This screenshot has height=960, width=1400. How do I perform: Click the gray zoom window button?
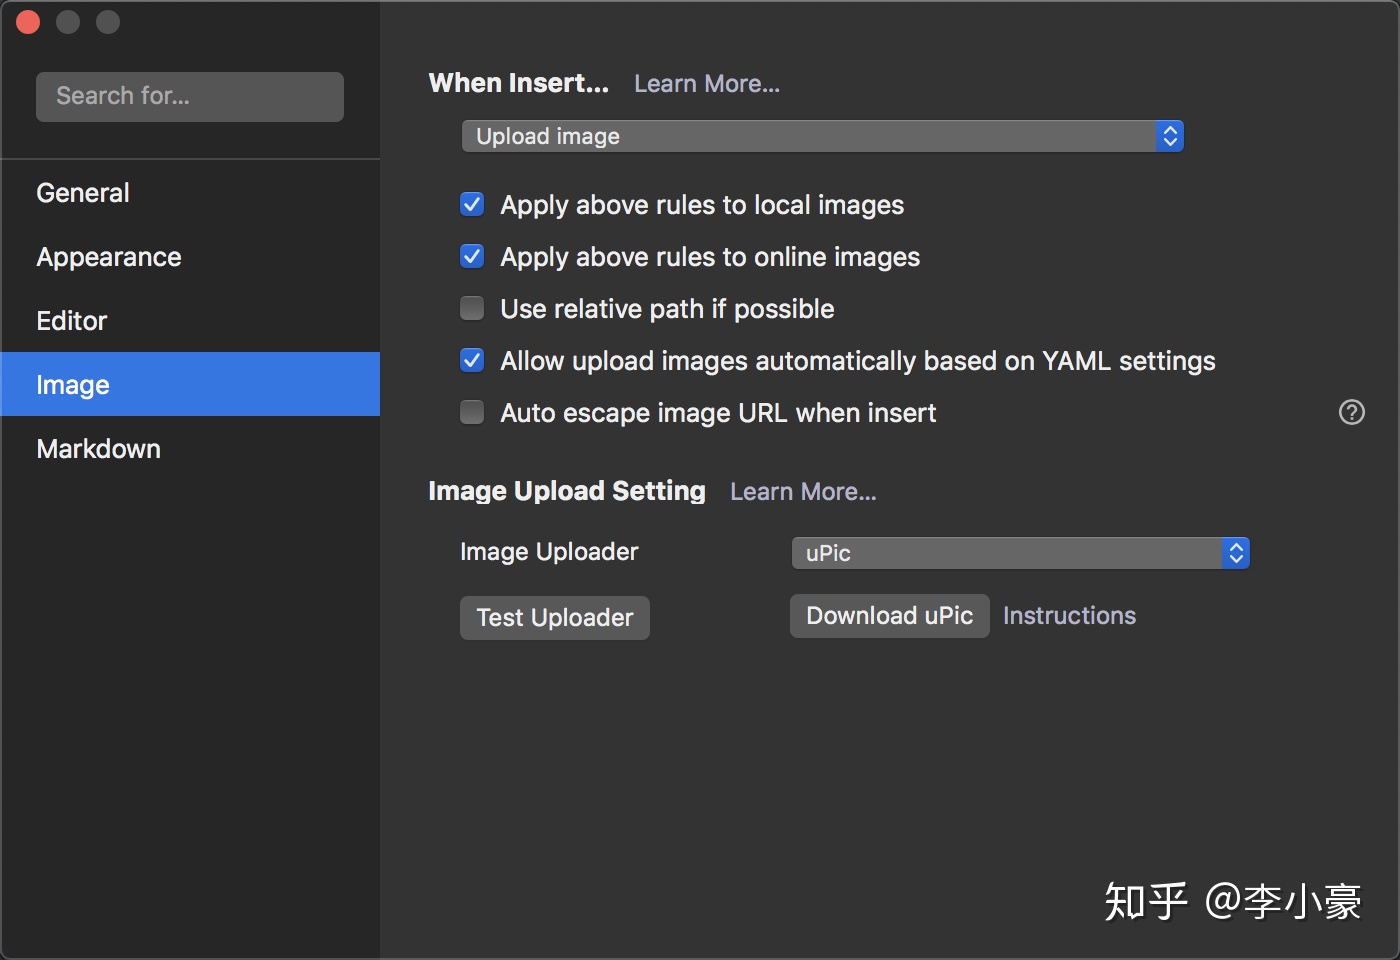coord(108,22)
